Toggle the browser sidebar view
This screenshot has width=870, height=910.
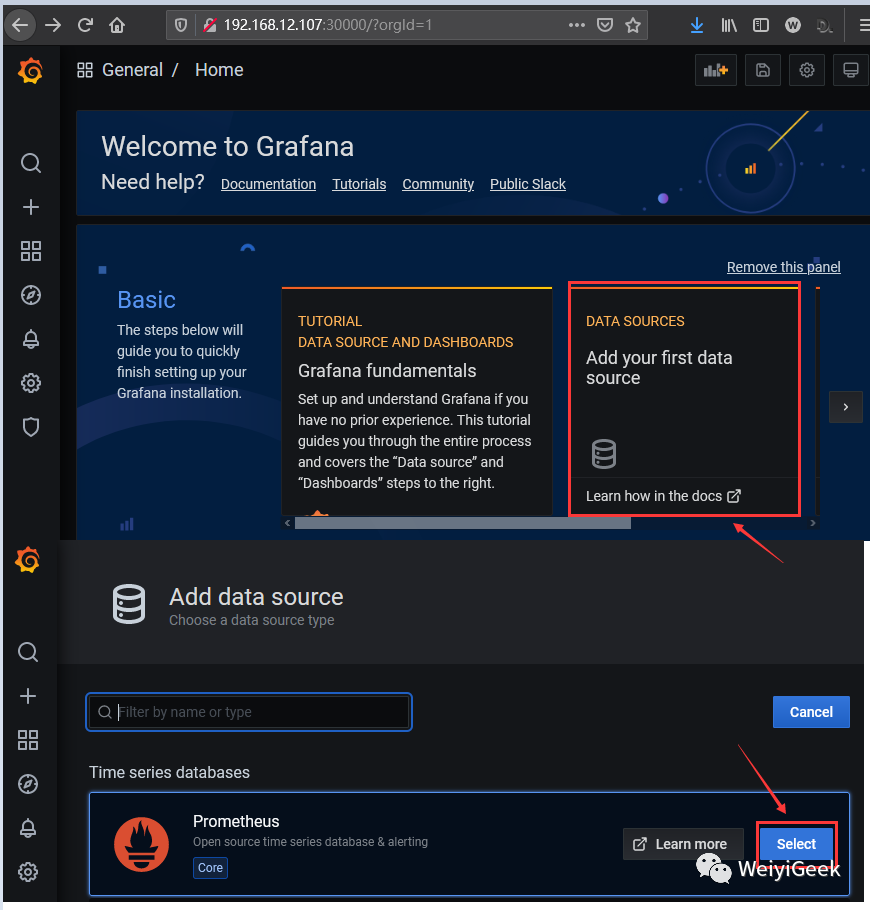(760, 25)
